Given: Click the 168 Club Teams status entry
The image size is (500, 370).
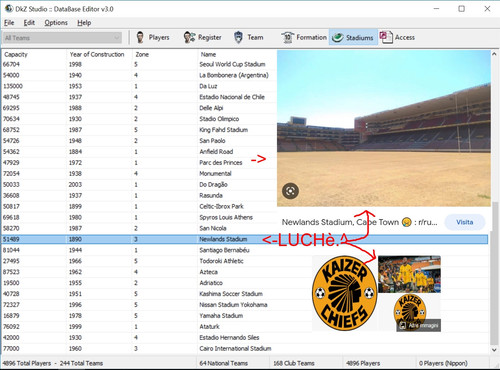Looking at the screenshot, I should [x=294, y=363].
